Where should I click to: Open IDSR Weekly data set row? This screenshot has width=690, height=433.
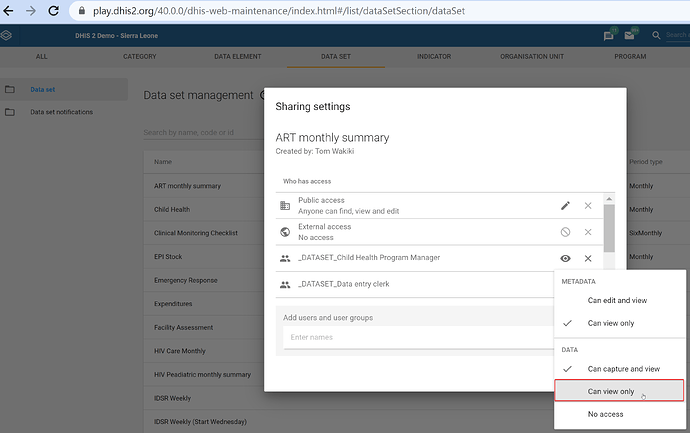click(203, 398)
